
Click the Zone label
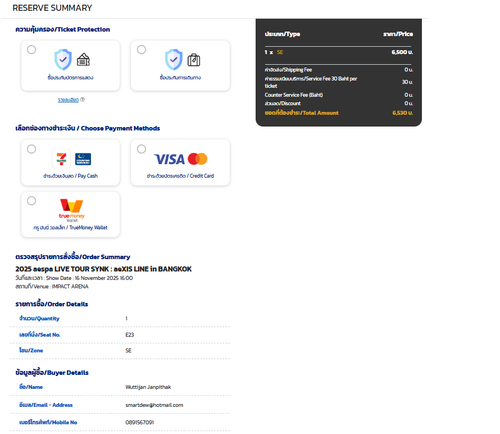(x=31, y=350)
